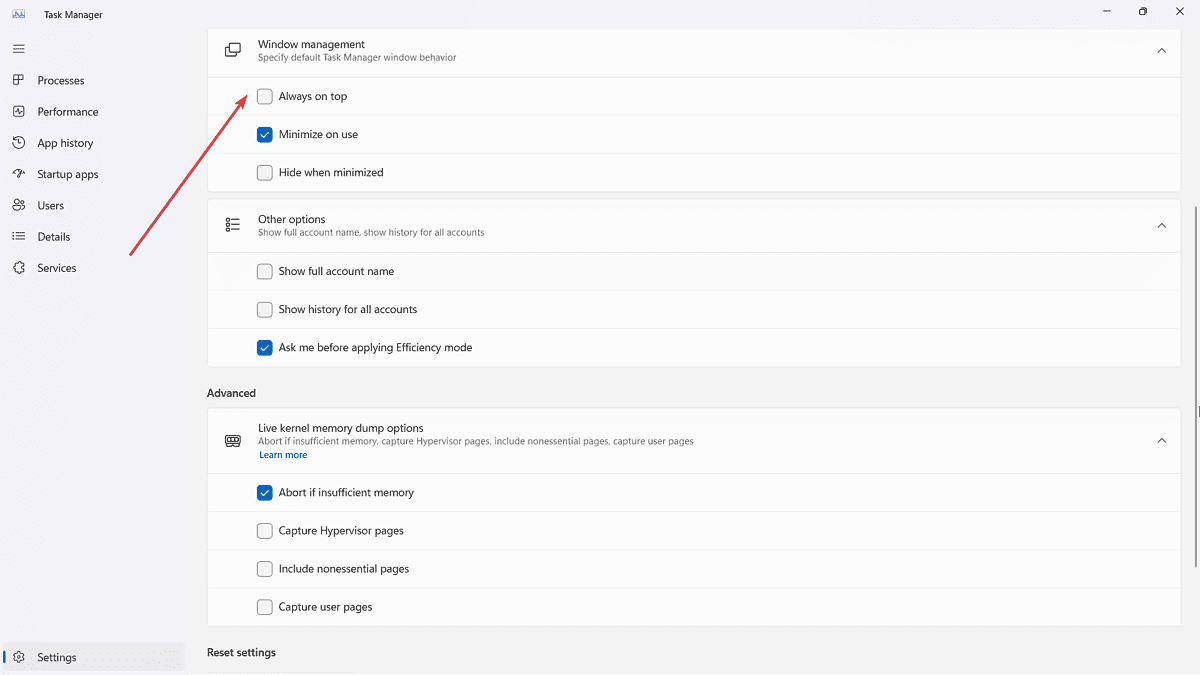This screenshot has width=1200, height=675.
Task: Open the Users page icon
Action: coord(18,205)
